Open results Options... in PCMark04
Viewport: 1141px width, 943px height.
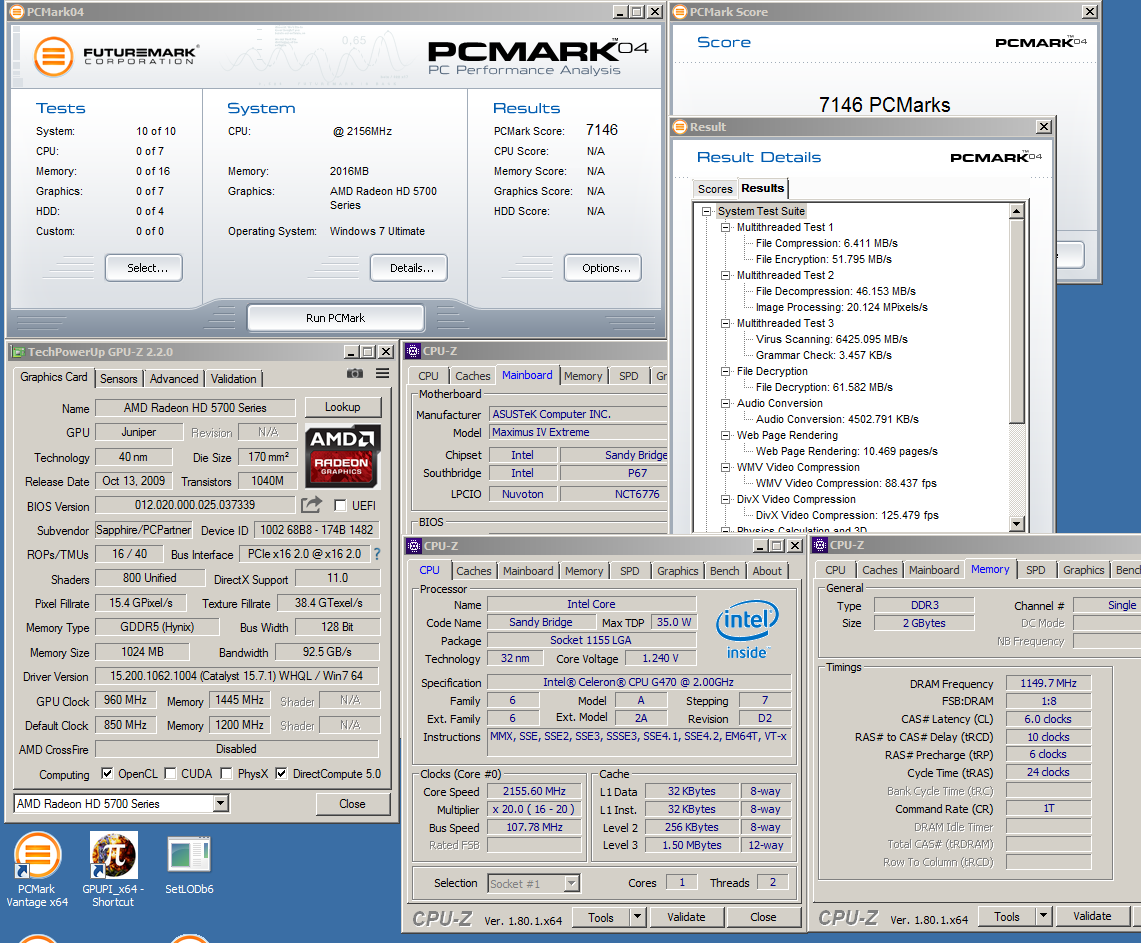pos(603,268)
